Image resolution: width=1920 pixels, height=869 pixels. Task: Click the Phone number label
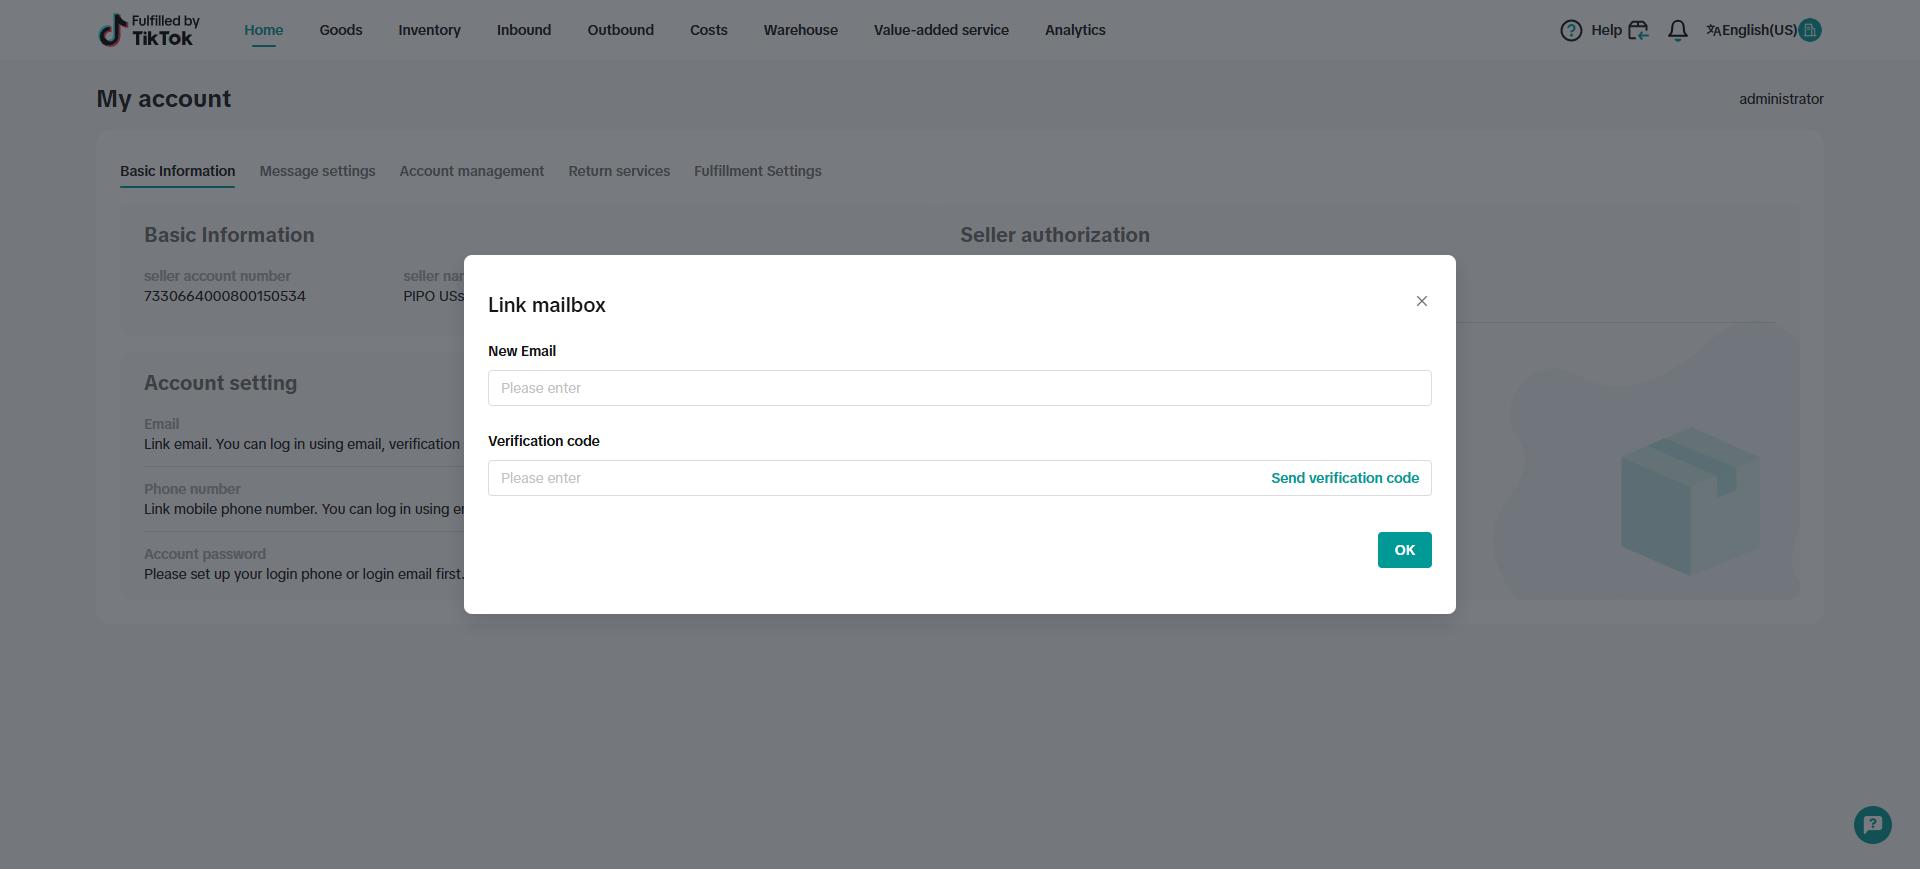(192, 489)
